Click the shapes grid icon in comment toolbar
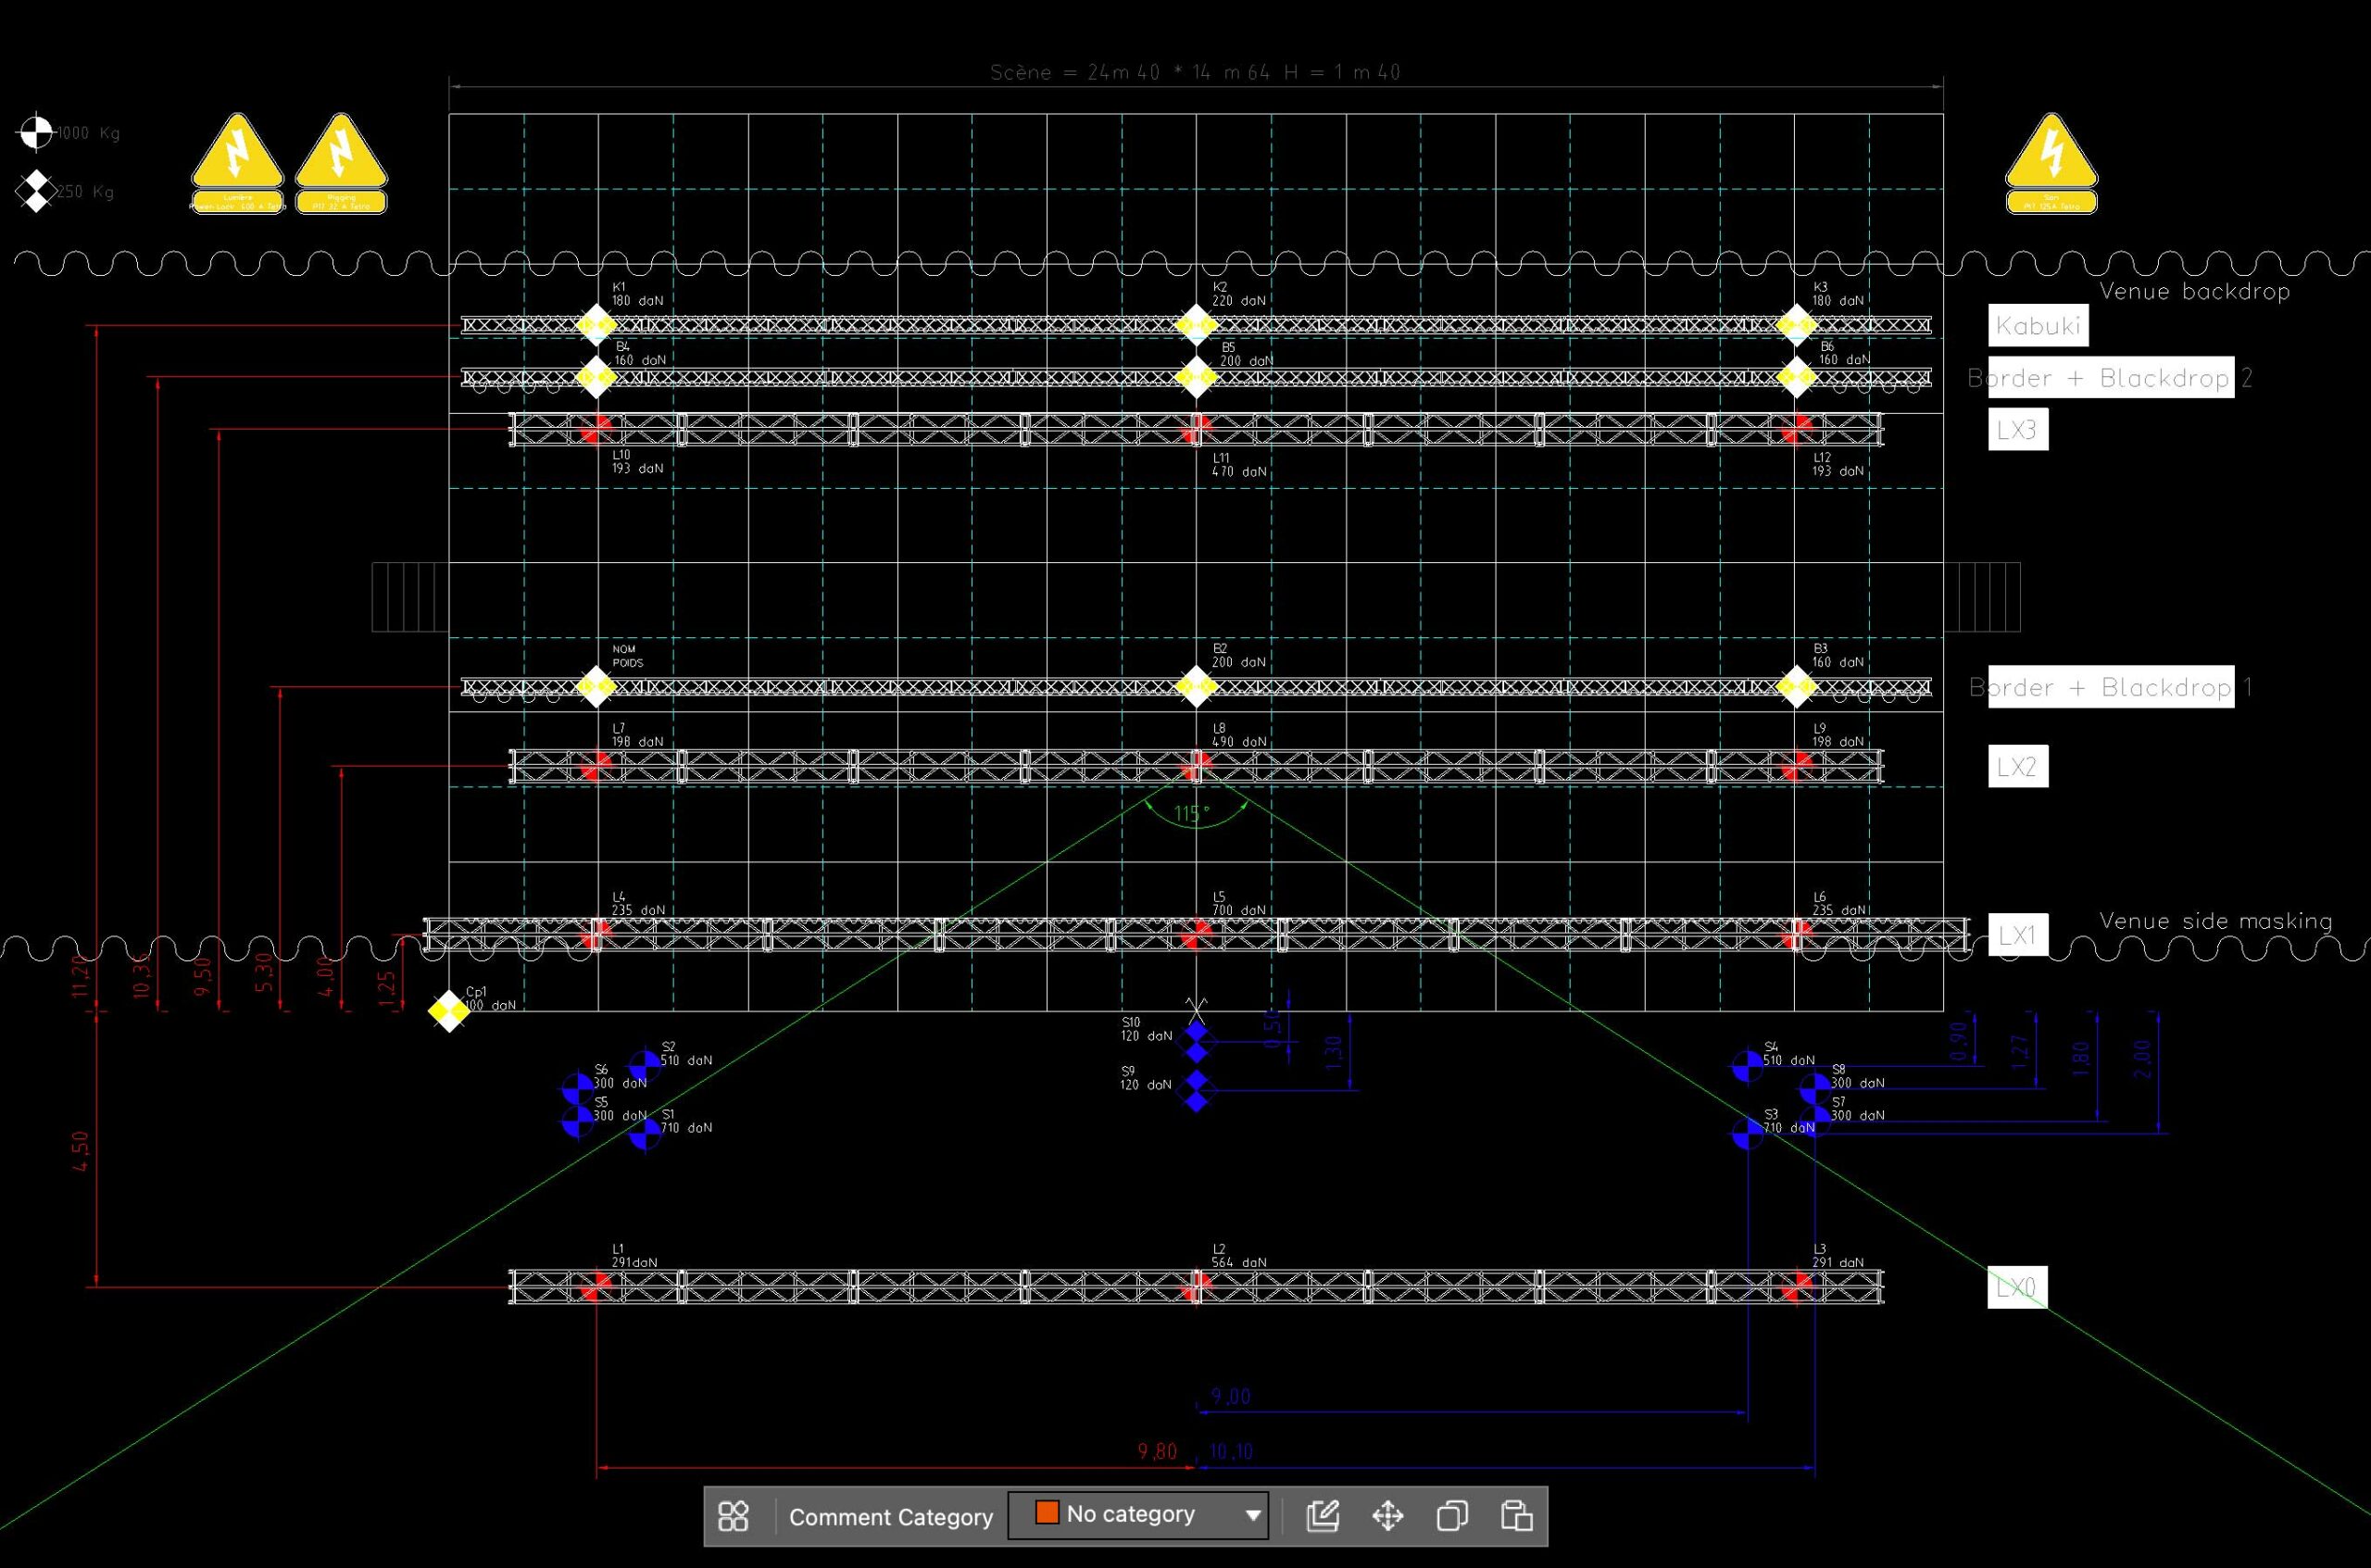Screen dimensions: 2371x1568 [x=733, y=1516]
